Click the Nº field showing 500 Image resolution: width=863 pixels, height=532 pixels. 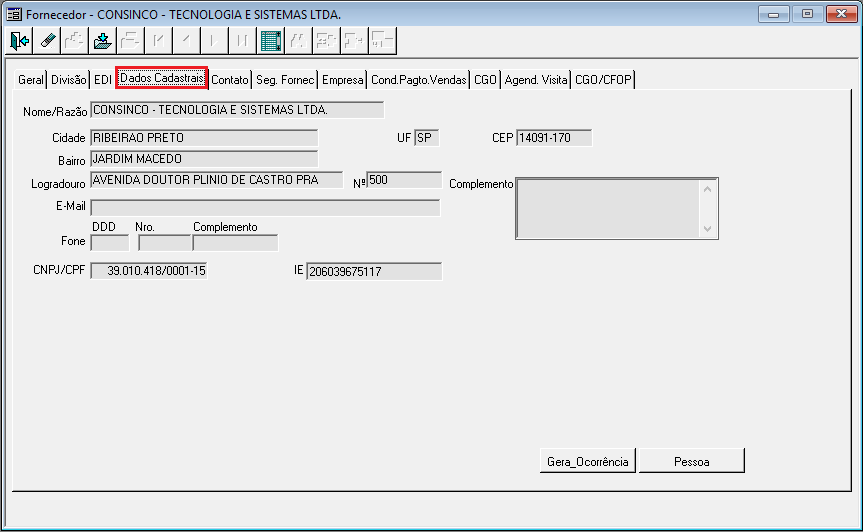(x=405, y=180)
